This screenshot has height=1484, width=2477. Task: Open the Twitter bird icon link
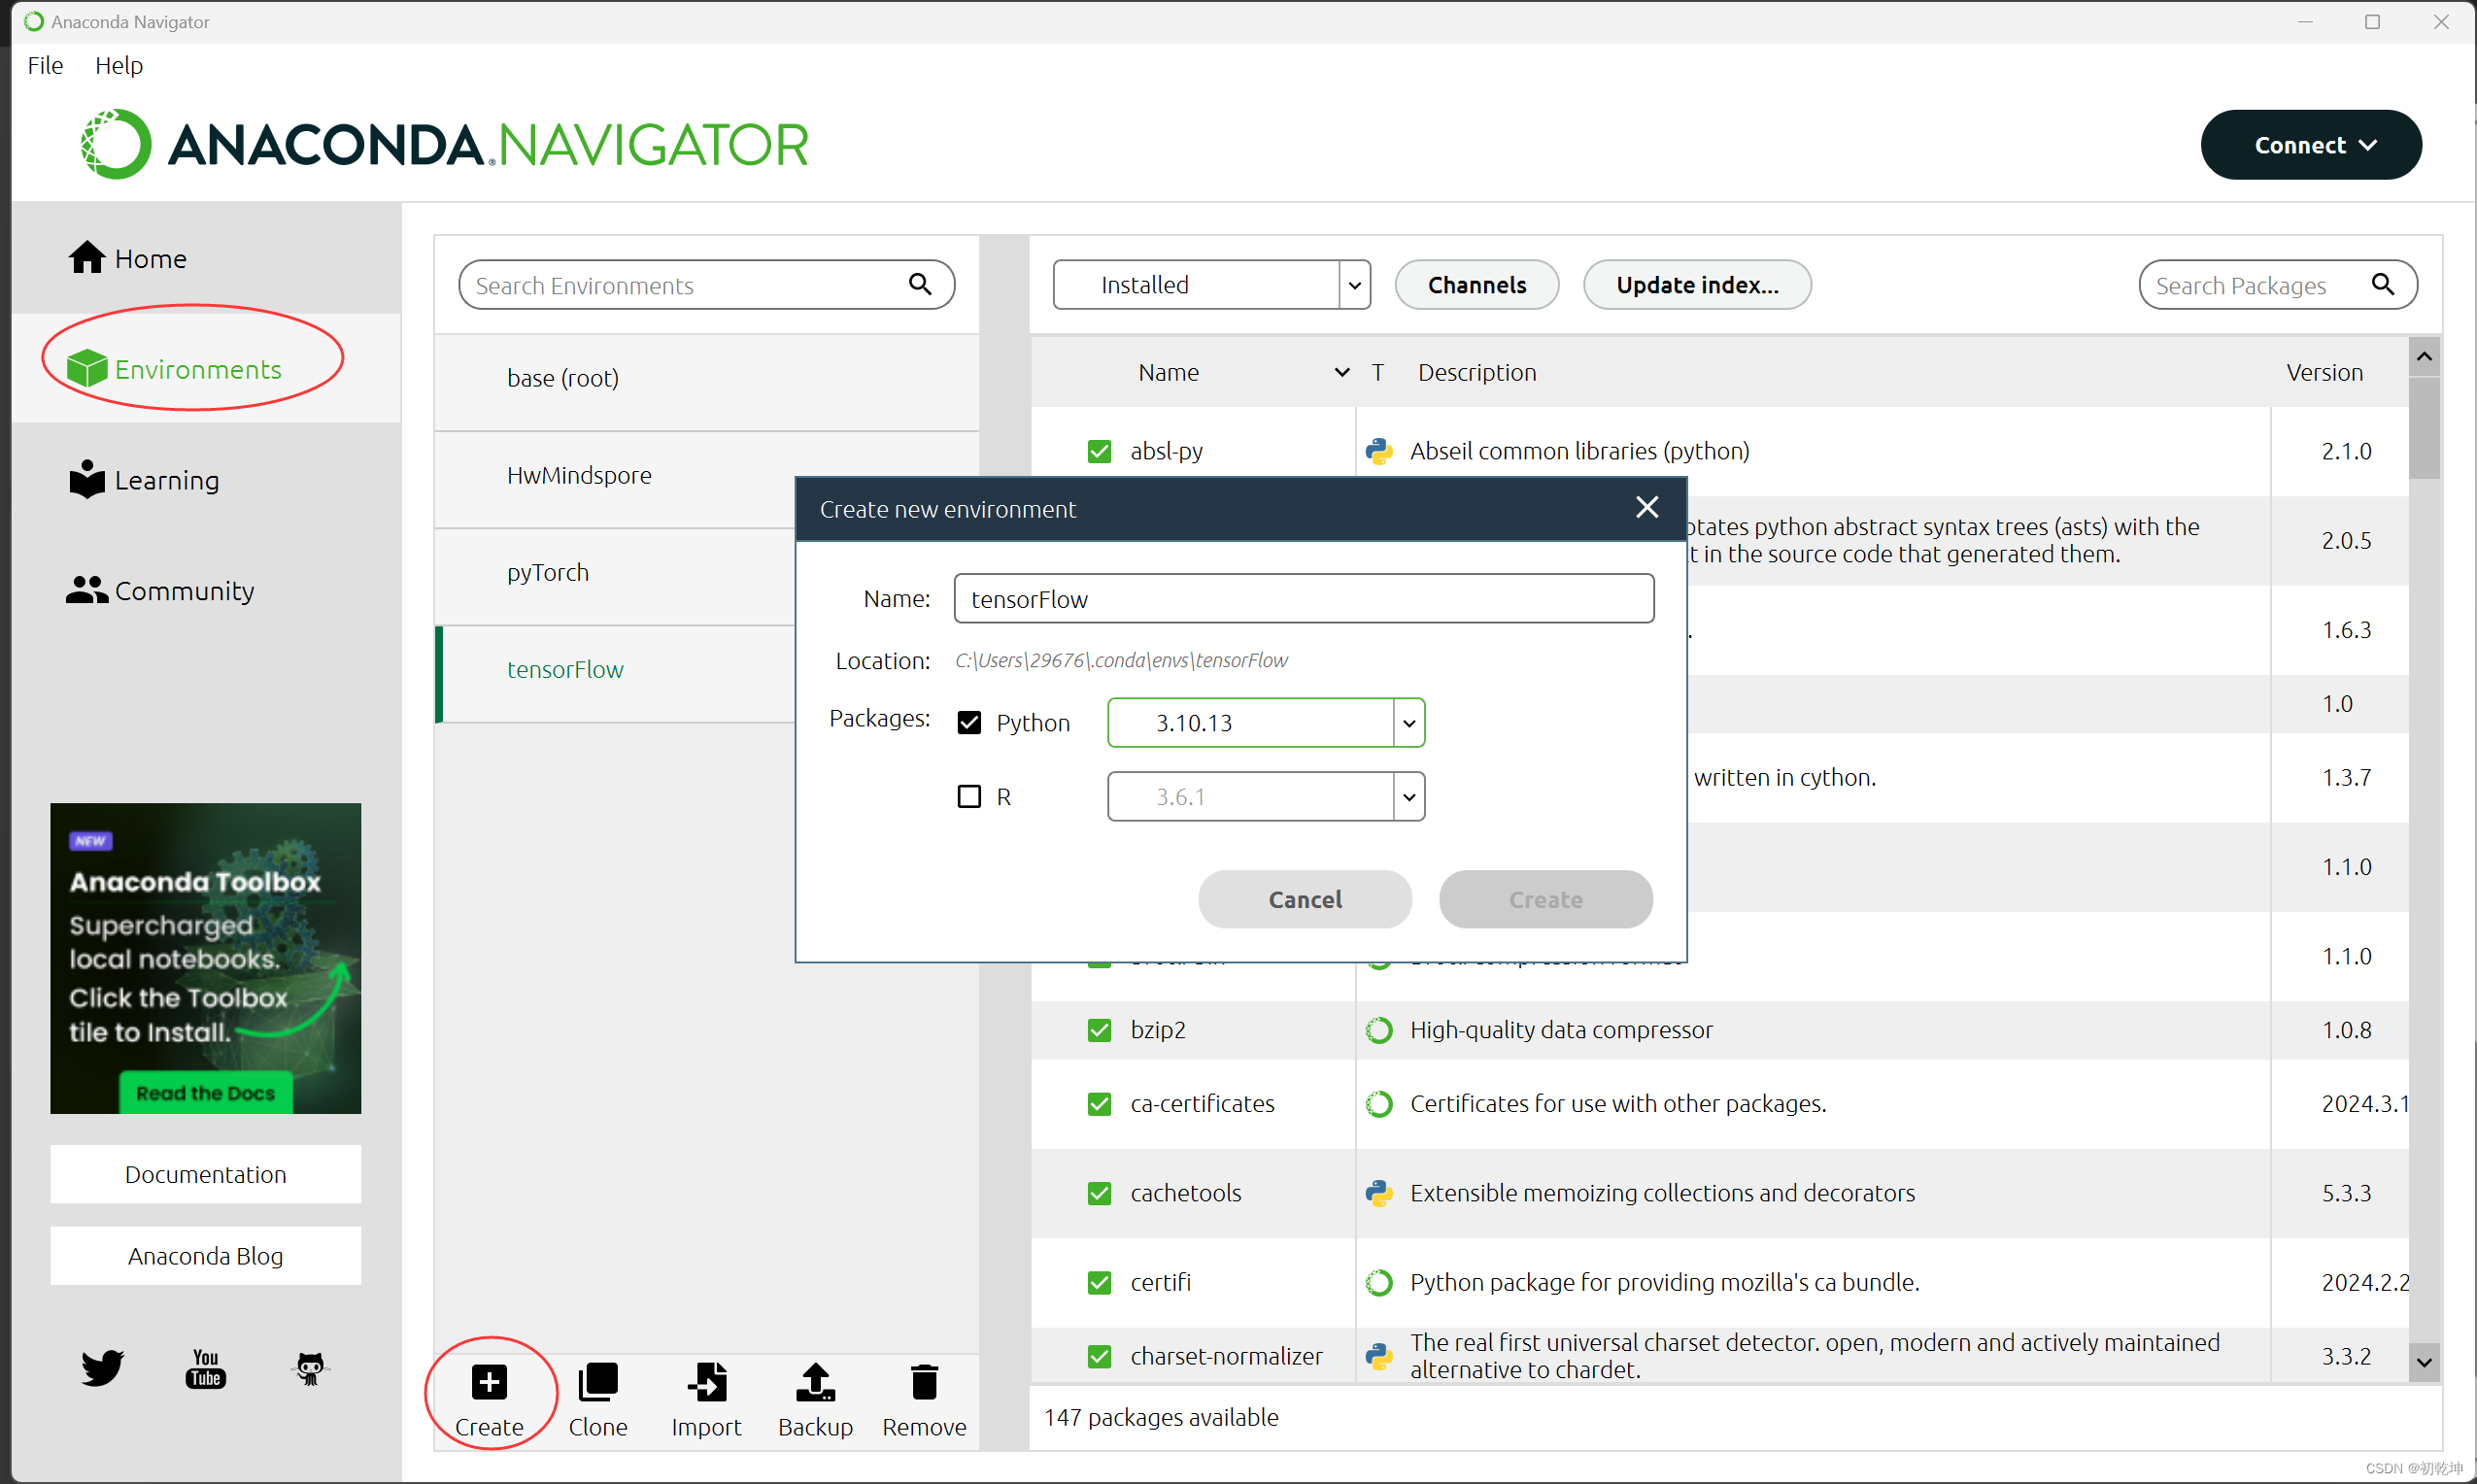coord(102,1367)
